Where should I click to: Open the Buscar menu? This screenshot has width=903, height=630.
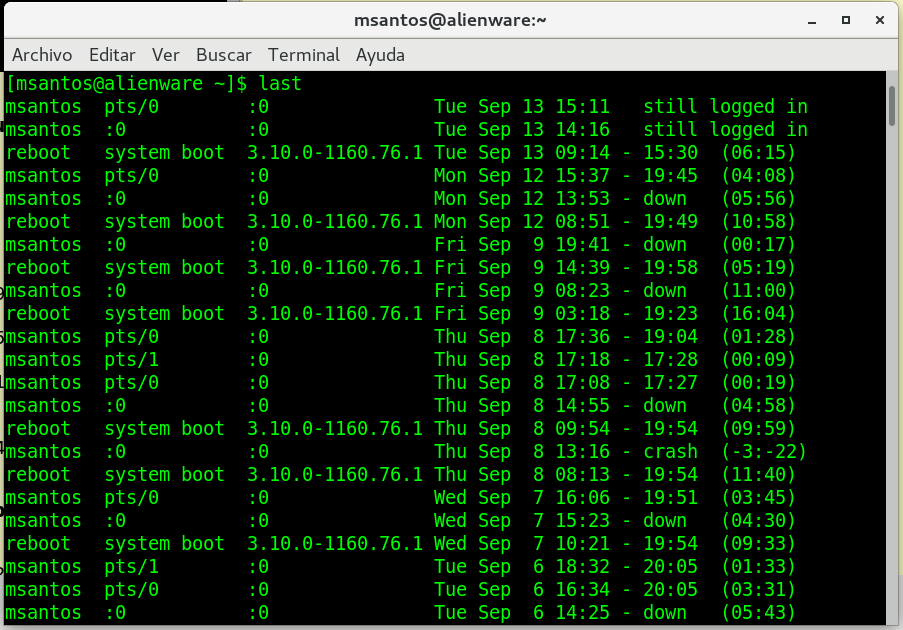pyautogui.click(x=223, y=55)
